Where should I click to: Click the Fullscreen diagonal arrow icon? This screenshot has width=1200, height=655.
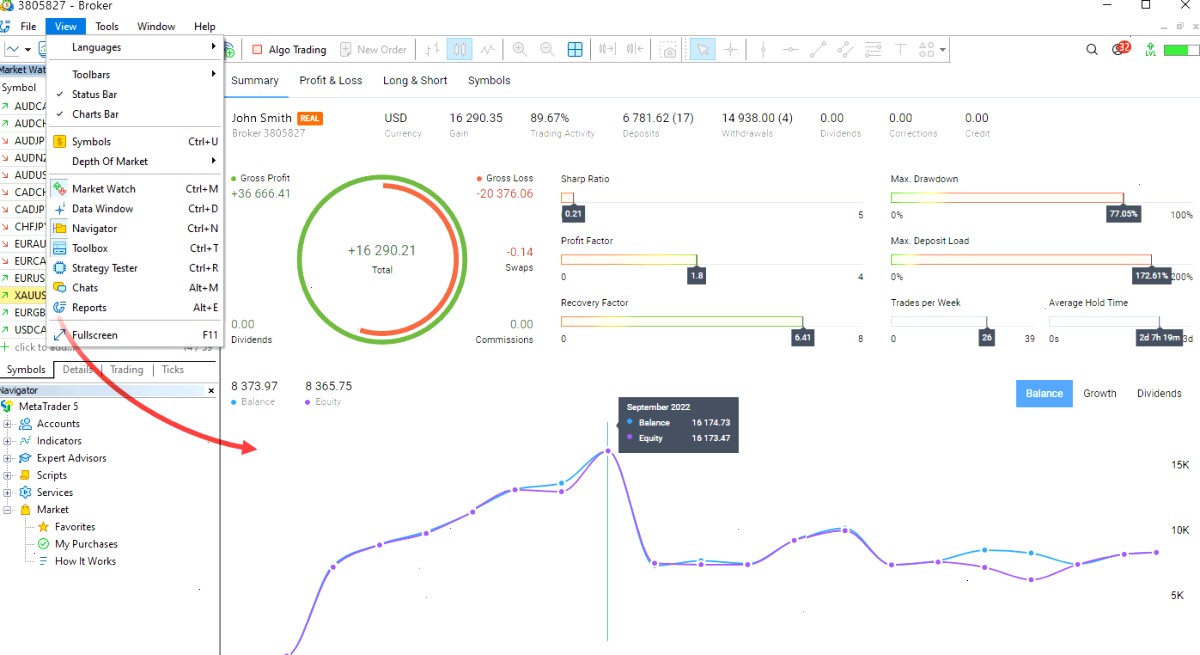(x=60, y=335)
